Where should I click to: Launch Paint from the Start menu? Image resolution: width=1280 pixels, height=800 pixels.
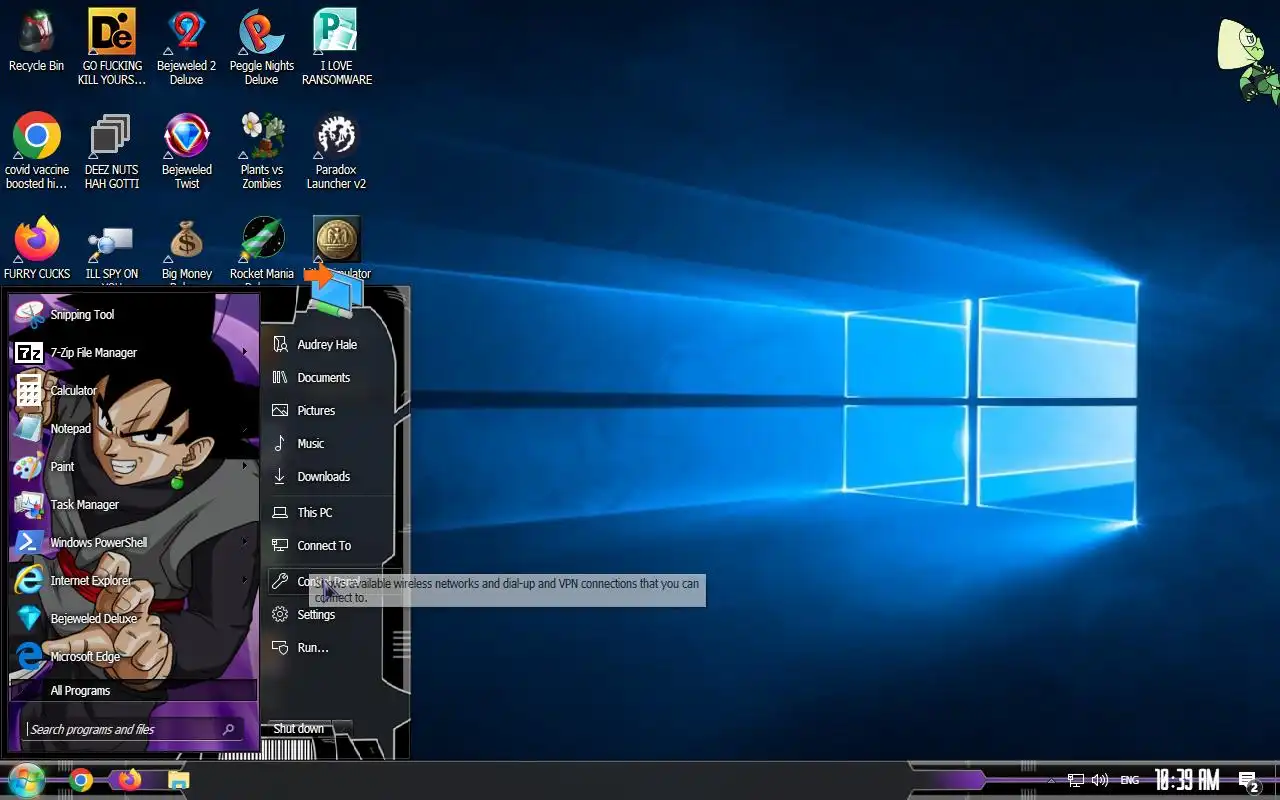pos(133,467)
